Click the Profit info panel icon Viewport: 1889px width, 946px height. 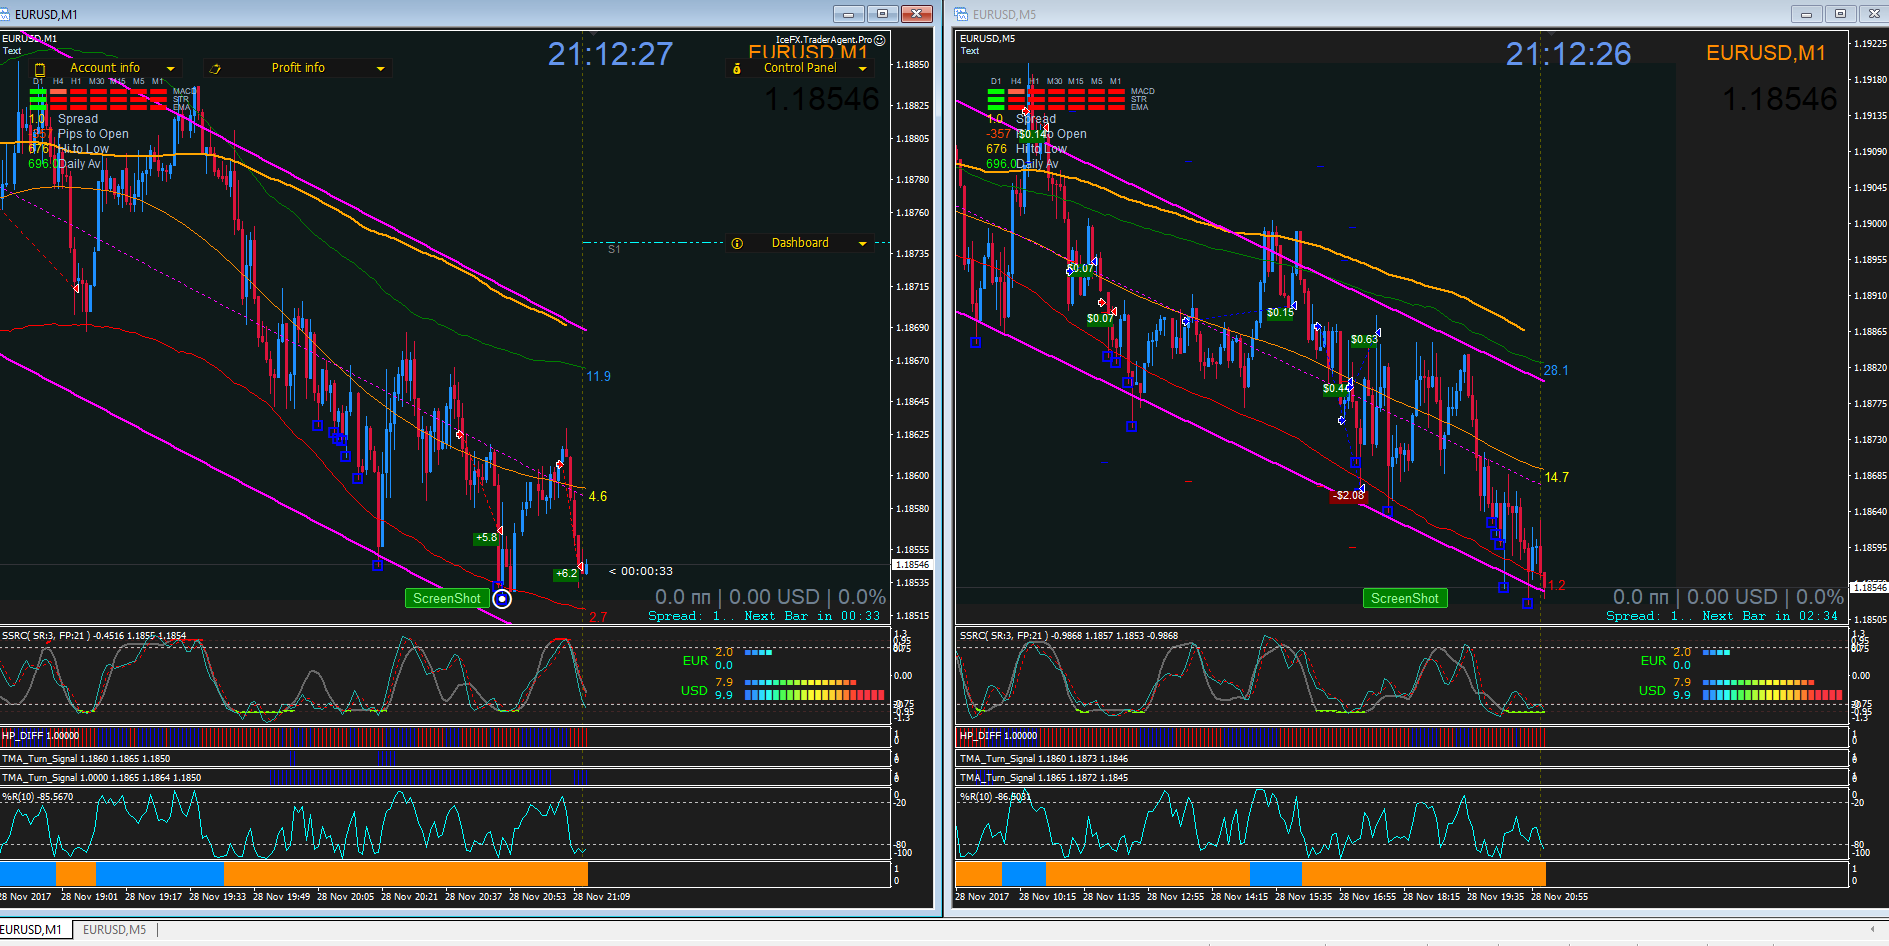tap(215, 69)
